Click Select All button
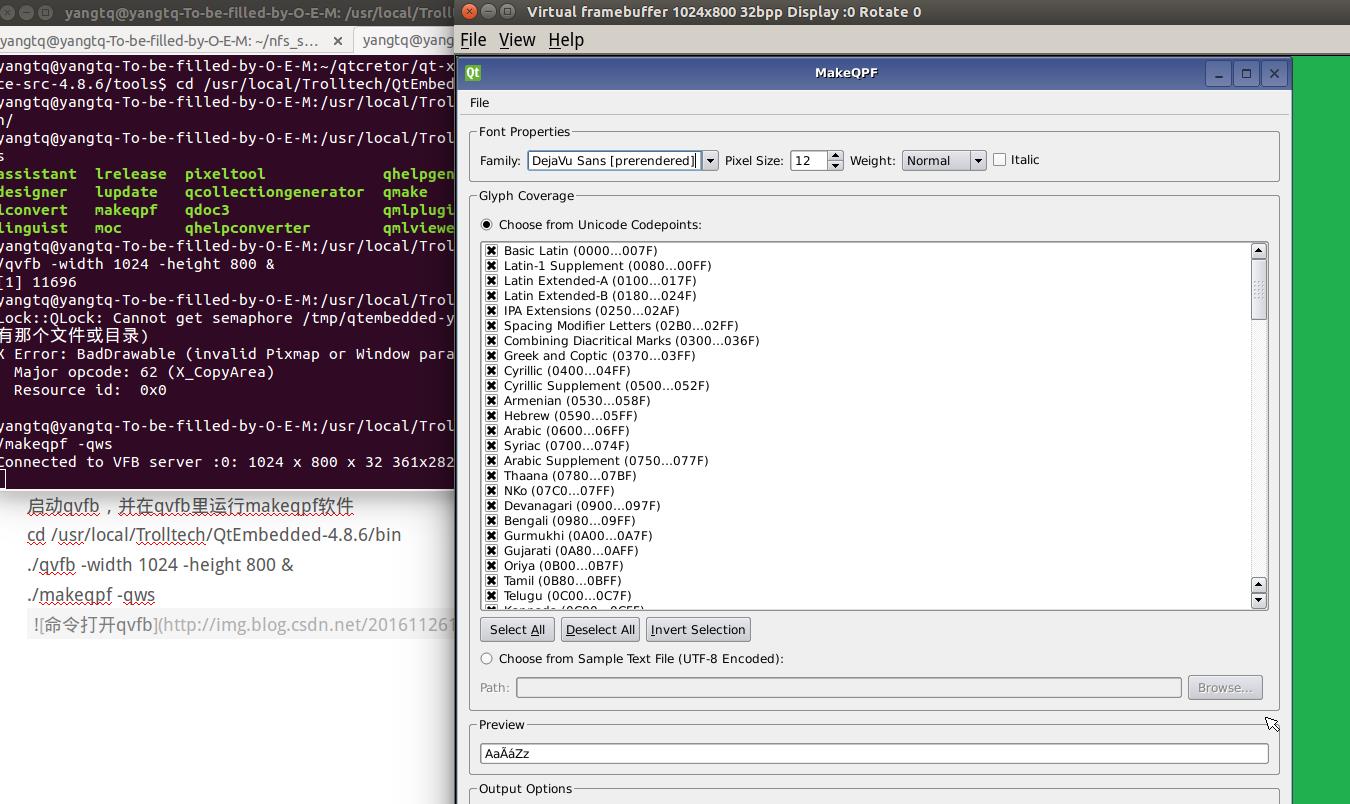 (x=517, y=630)
